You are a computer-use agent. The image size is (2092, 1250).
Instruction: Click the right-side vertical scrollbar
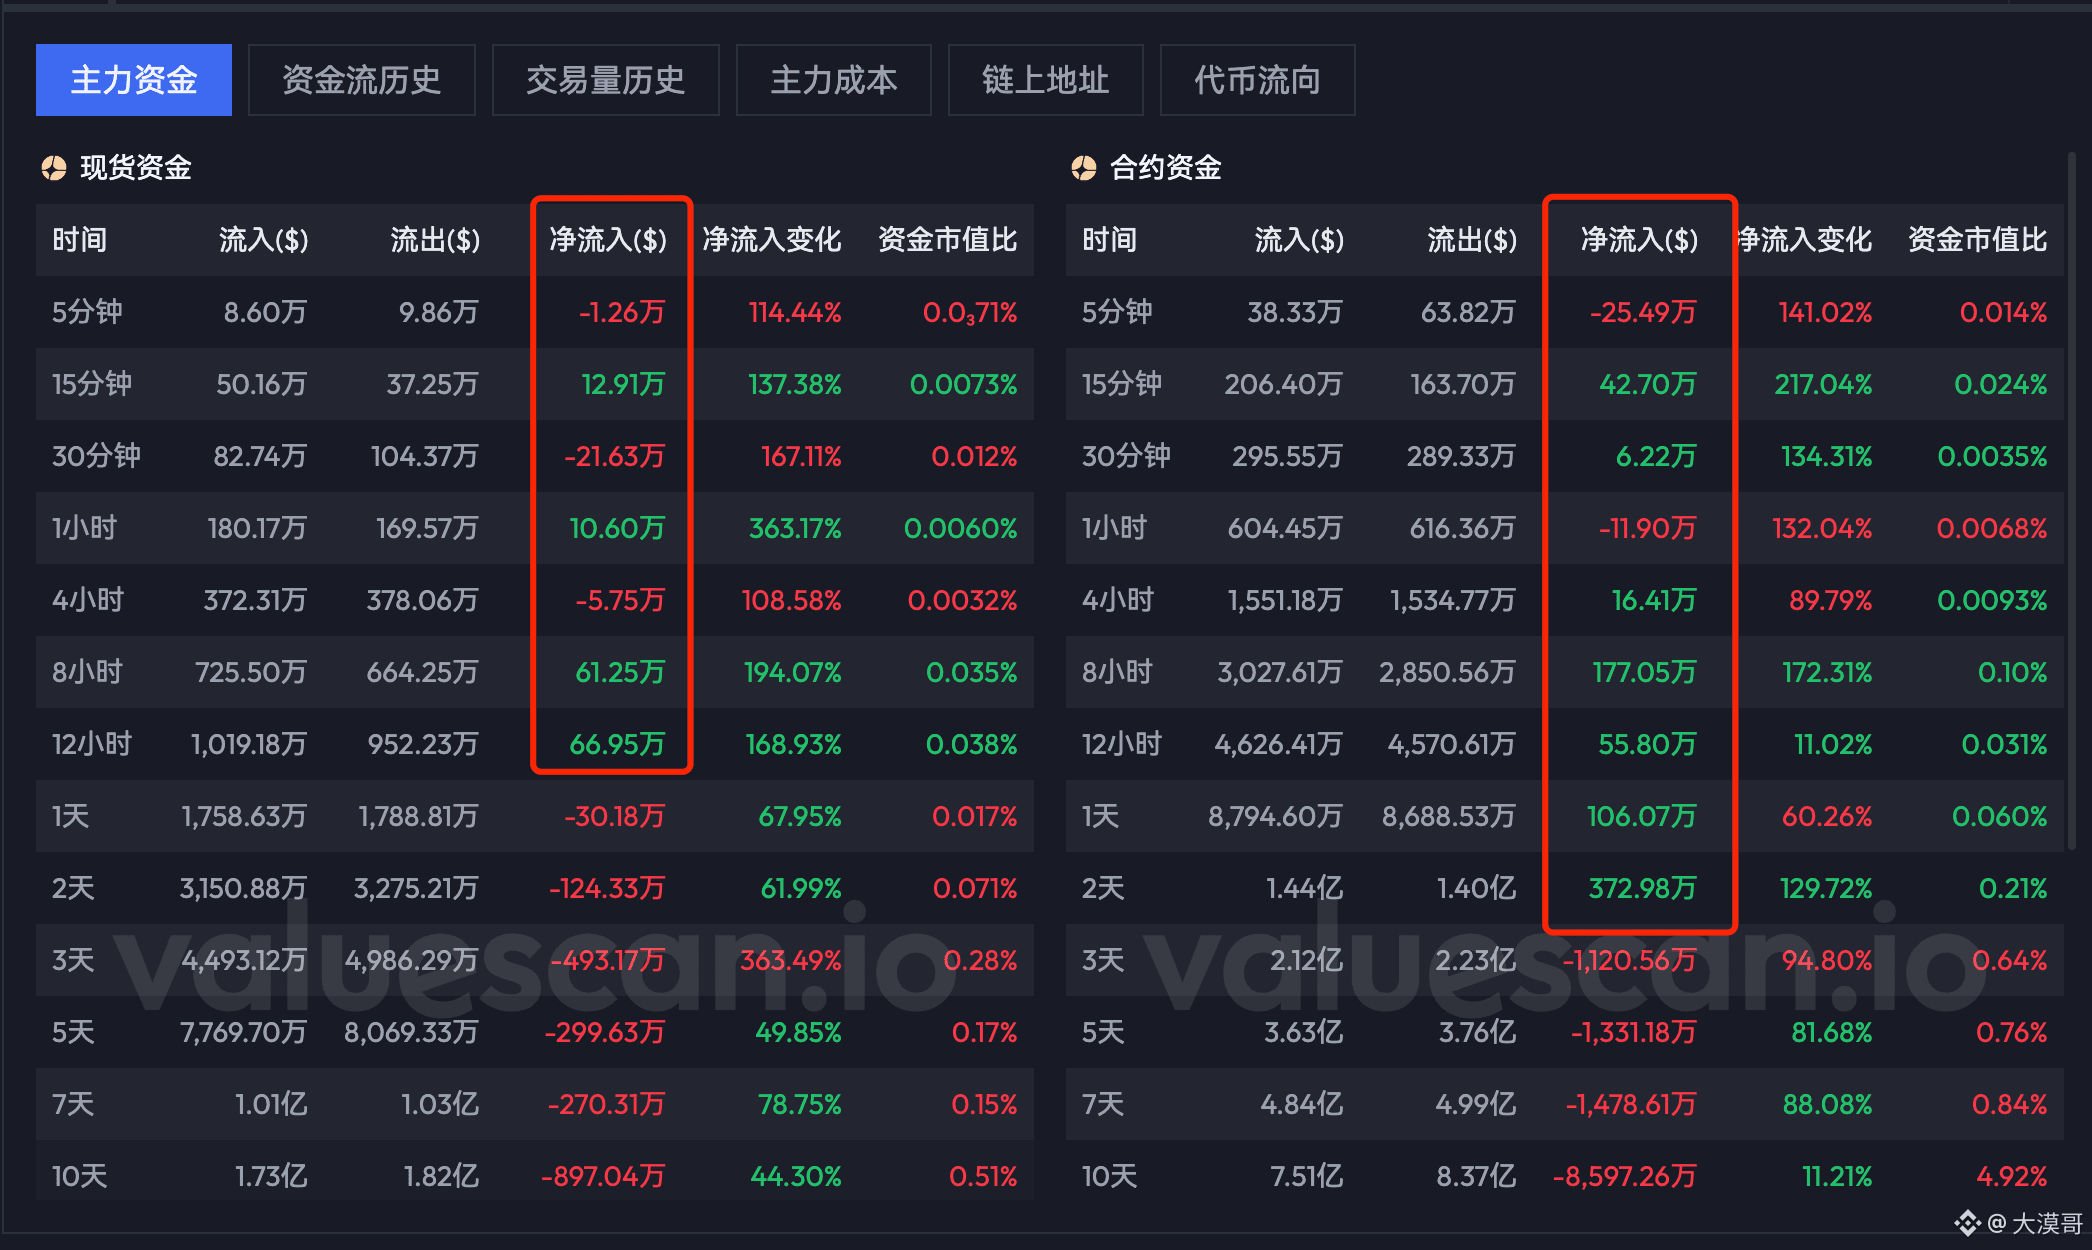pyautogui.click(x=2071, y=500)
